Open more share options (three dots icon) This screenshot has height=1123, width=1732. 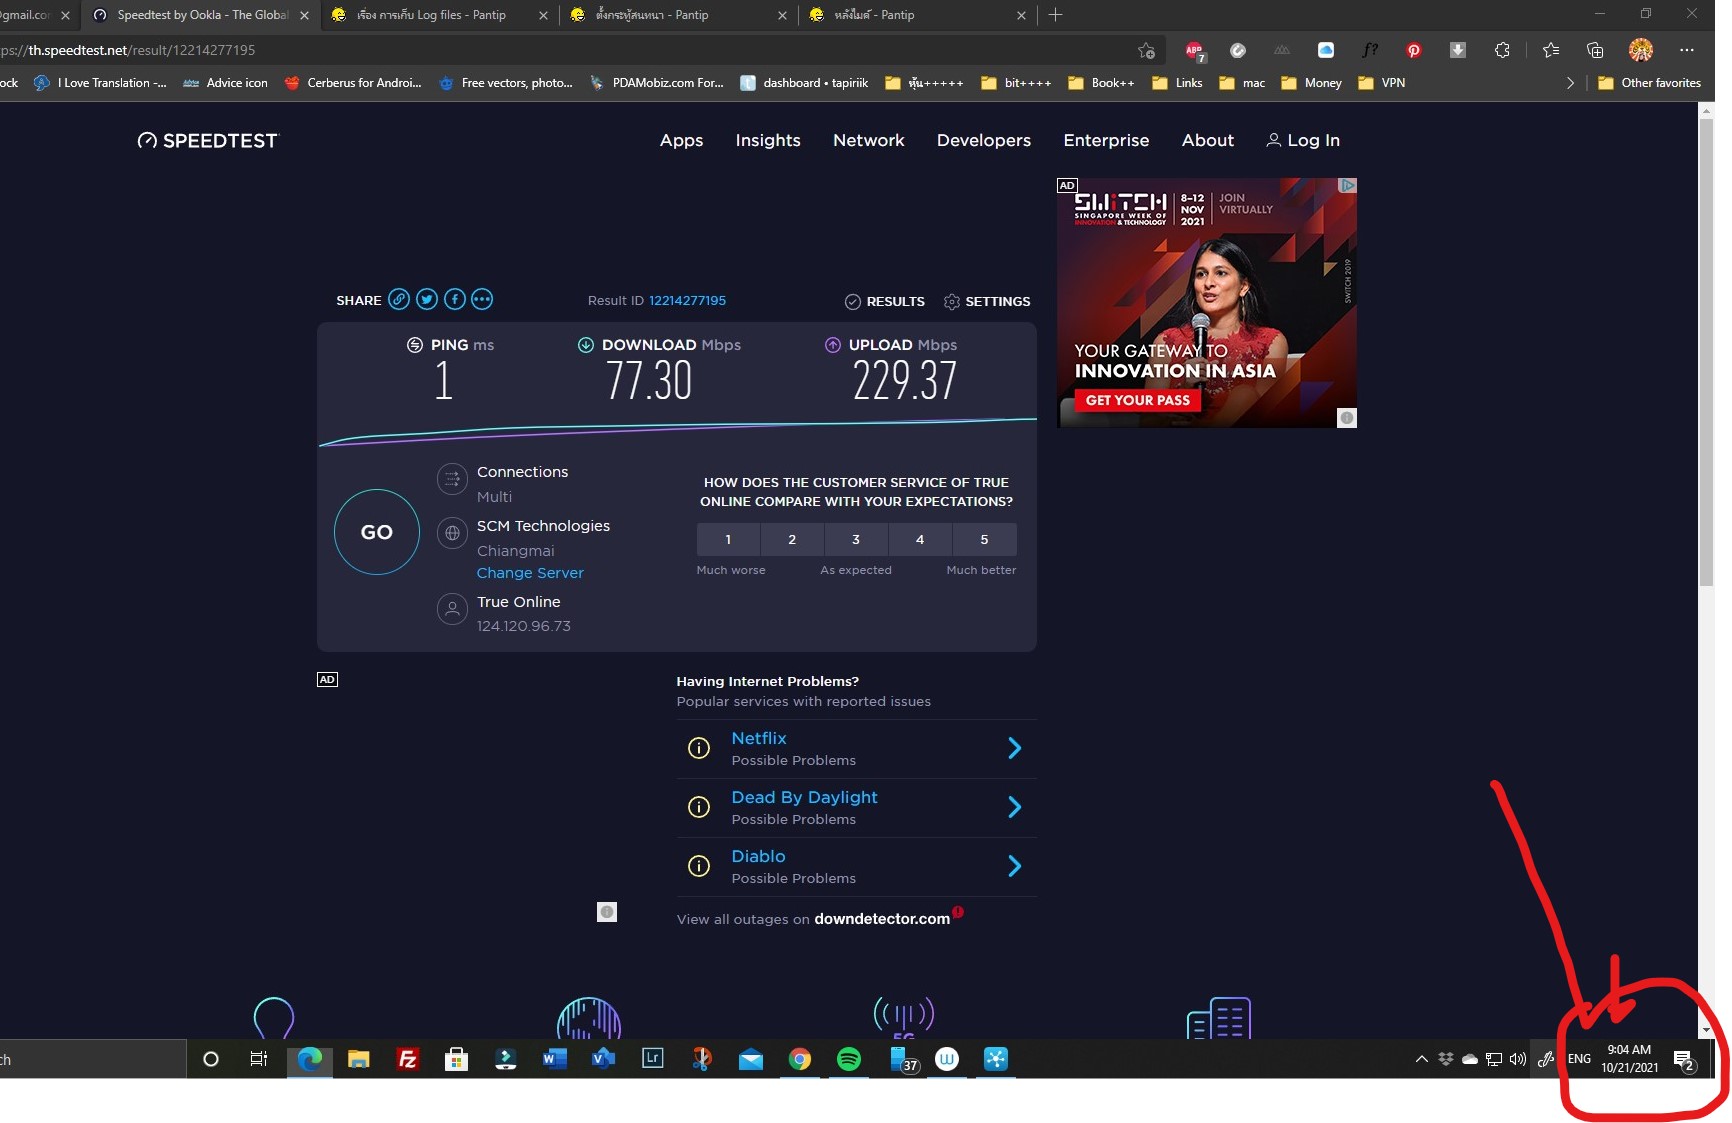click(x=482, y=299)
